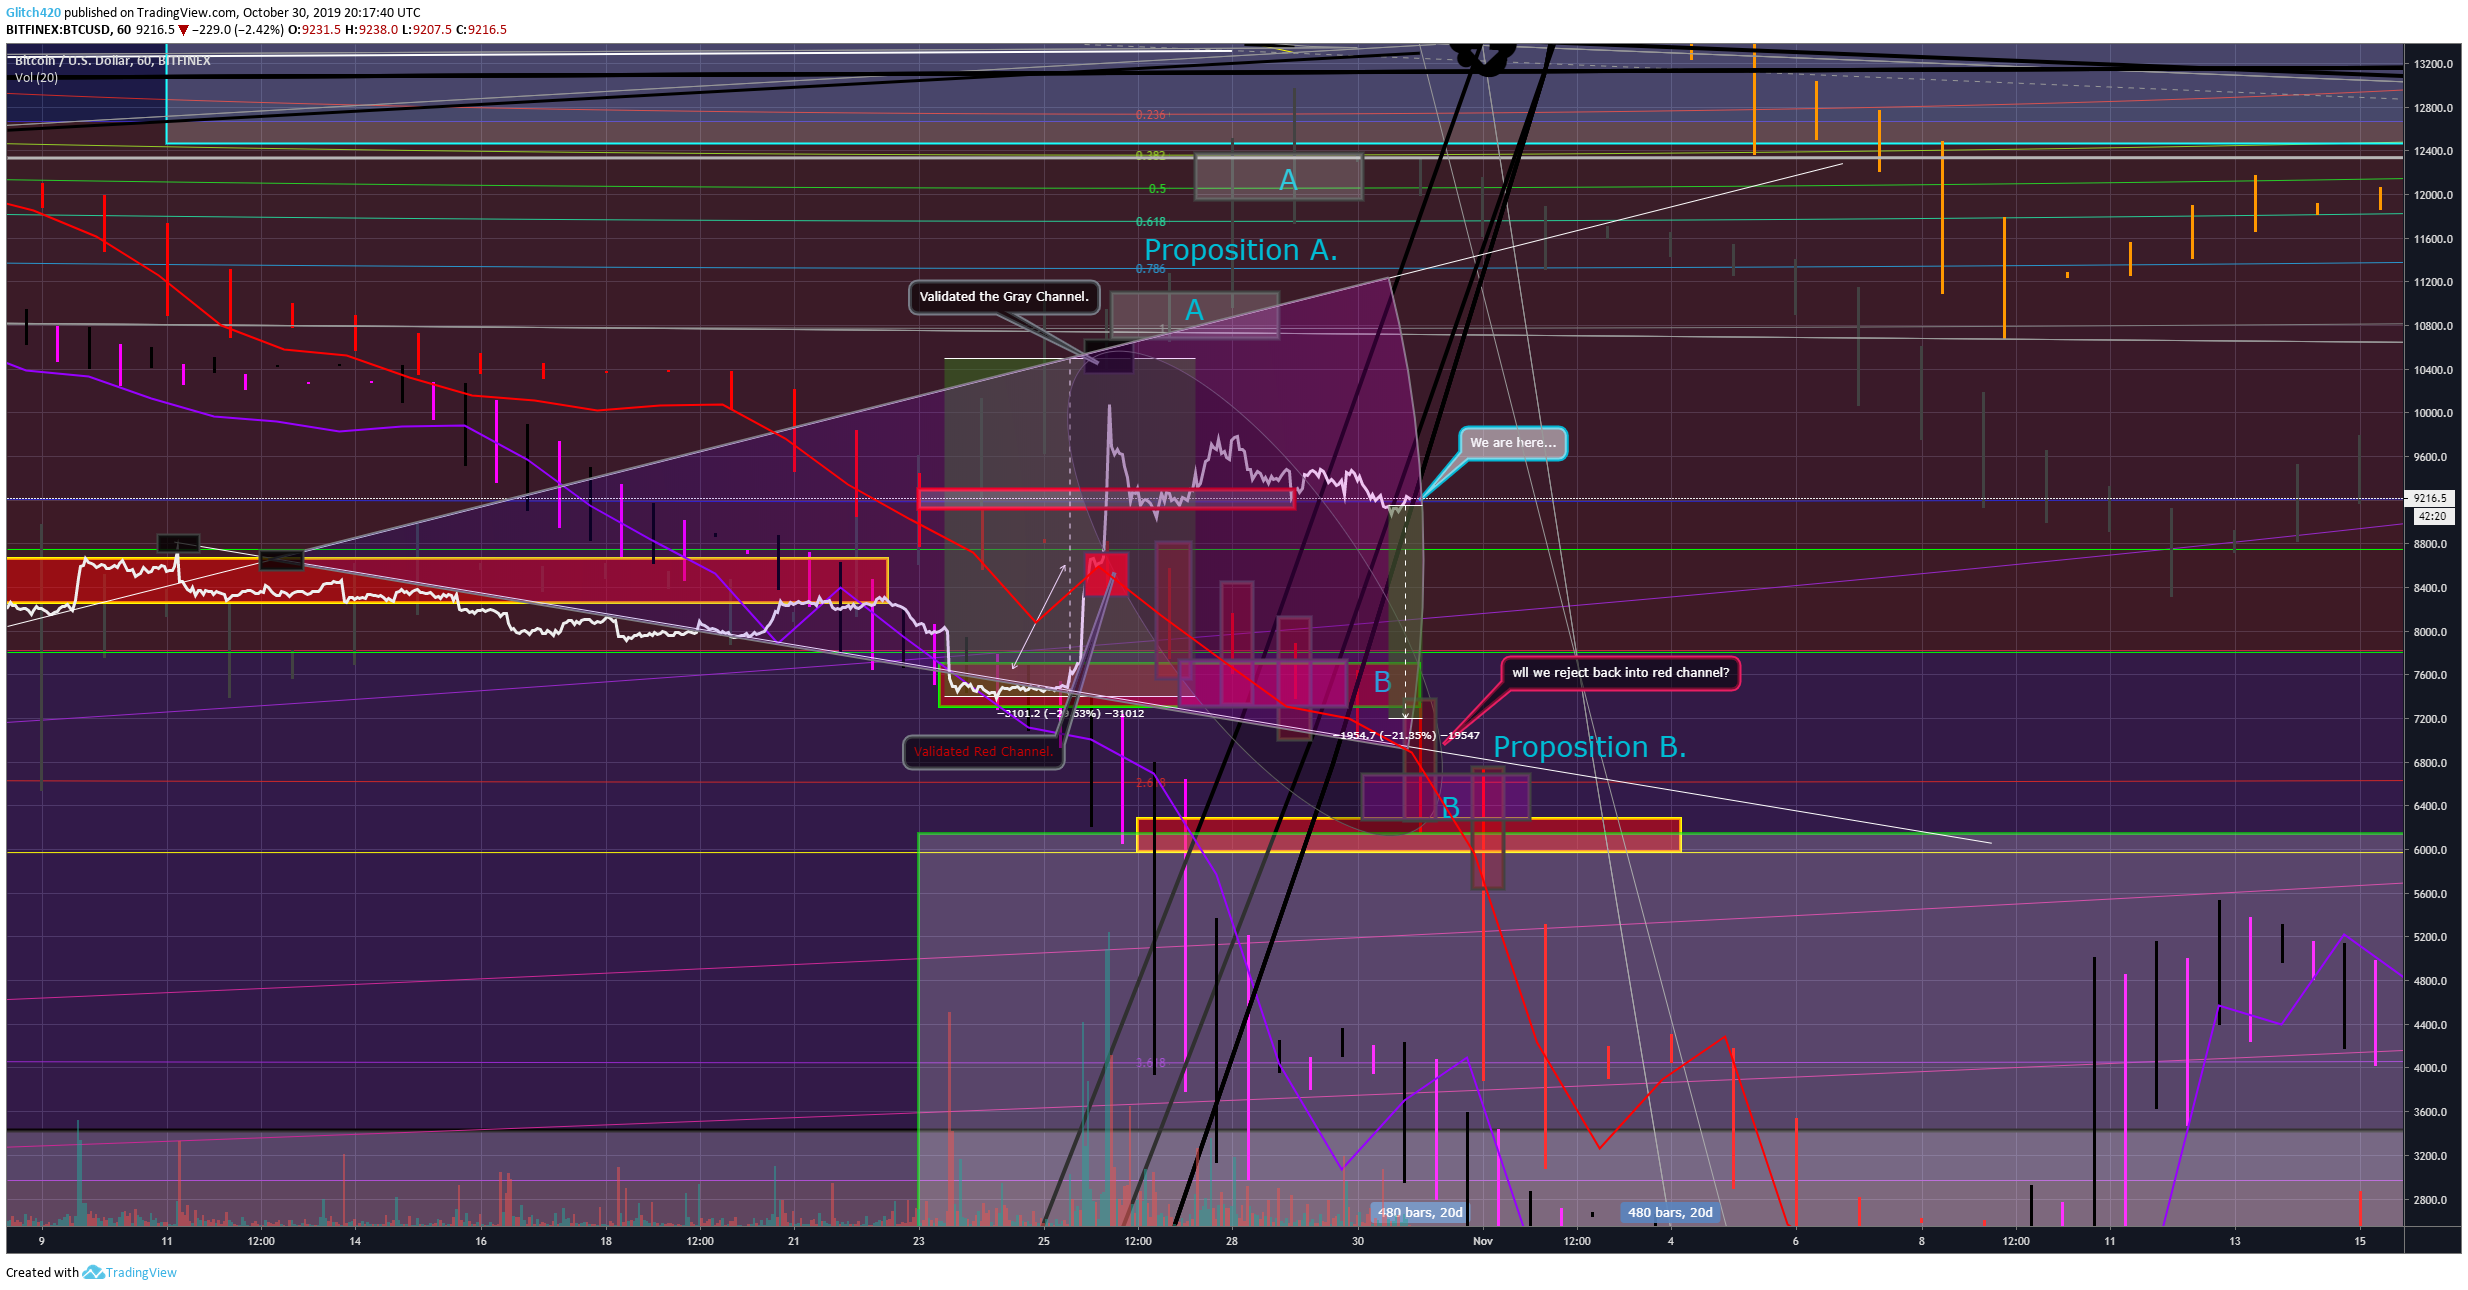Click the bar countdown label 42:20

point(2432,516)
